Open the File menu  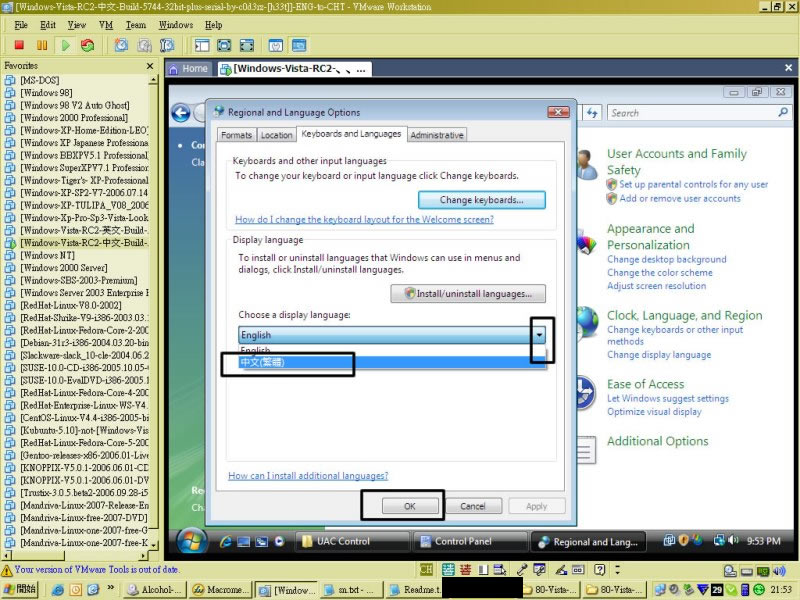[x=21, y=25]
